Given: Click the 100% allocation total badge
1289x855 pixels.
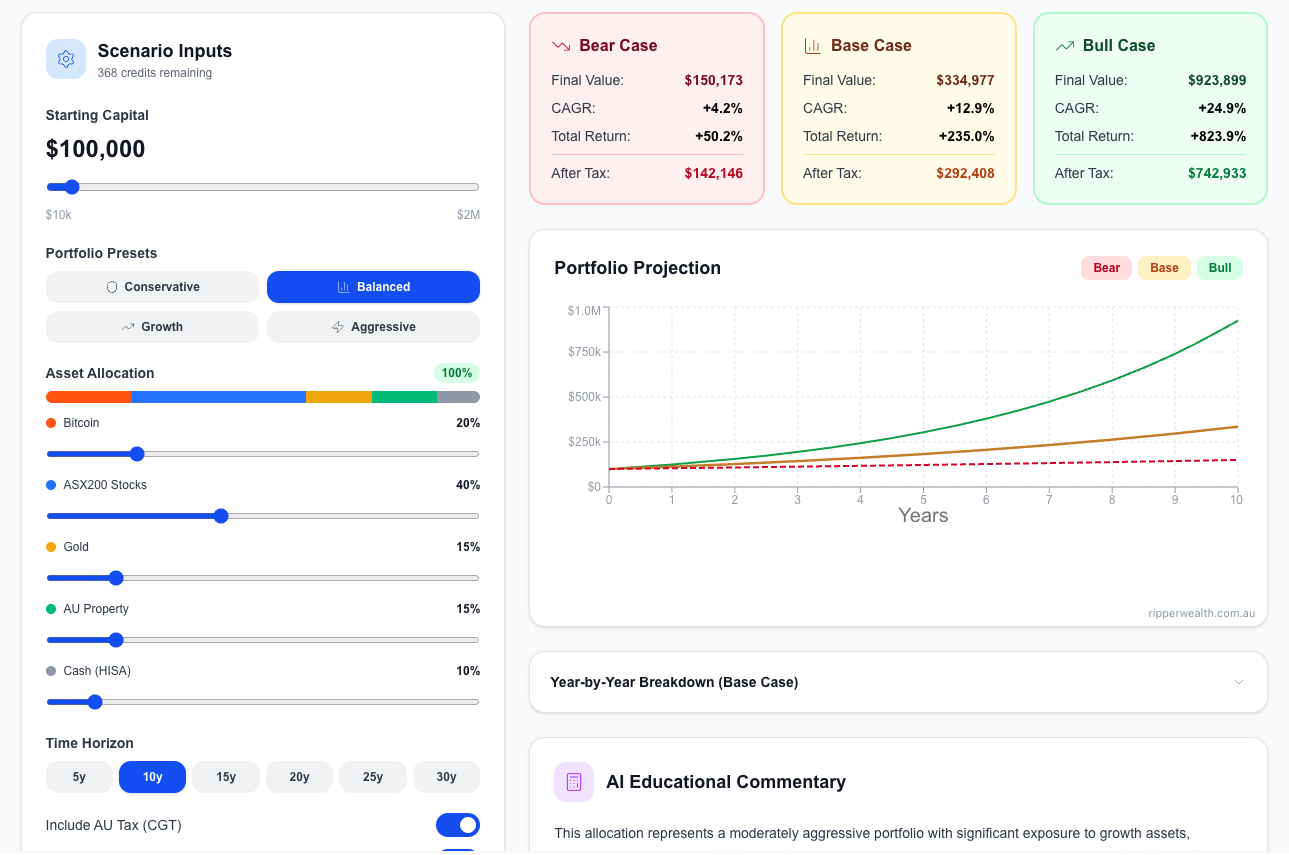Looking at the screenshot, I should (457, 373).
